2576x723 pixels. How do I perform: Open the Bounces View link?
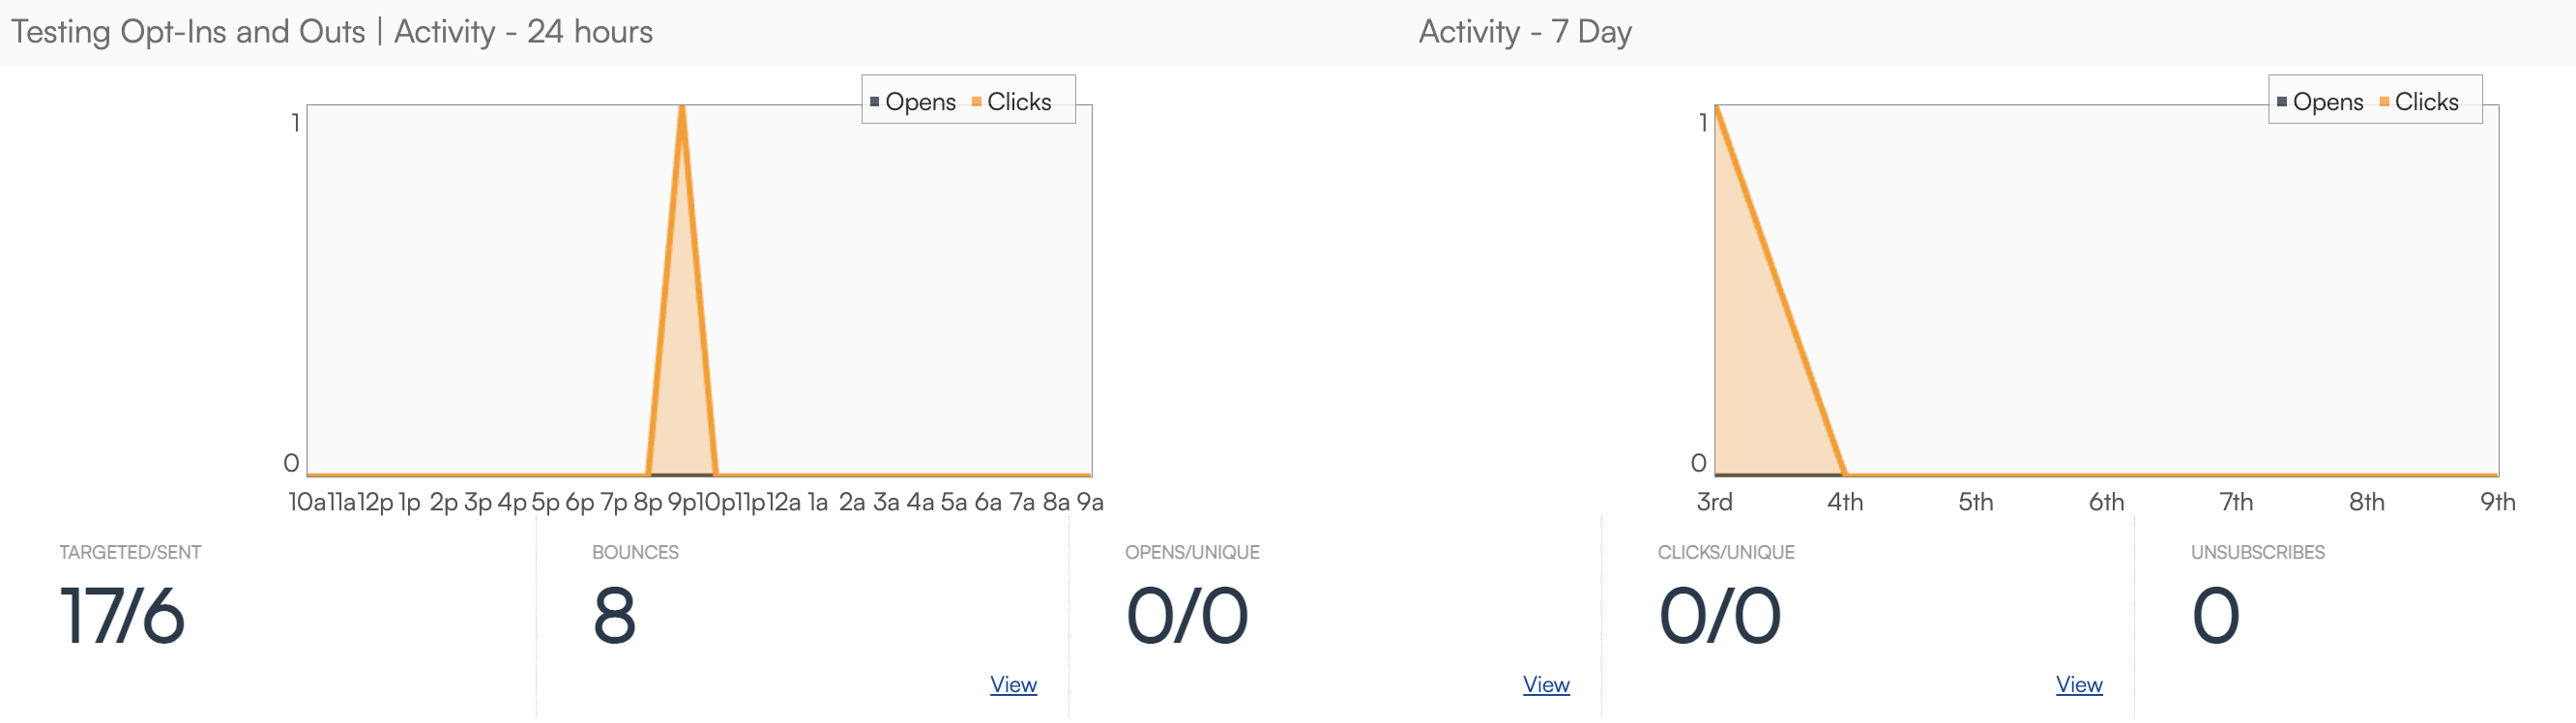tap(1013, 684)
